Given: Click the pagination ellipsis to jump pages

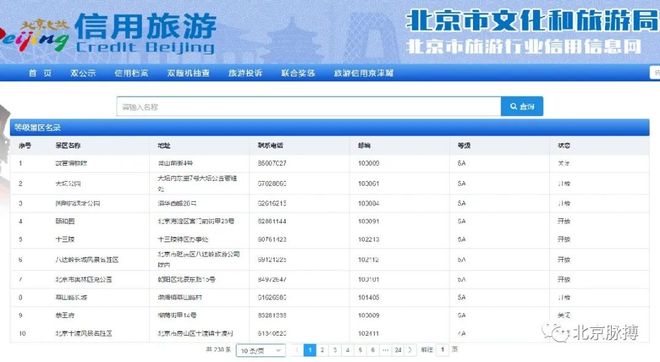Looking at the screenshot, I should click(385, 350).
